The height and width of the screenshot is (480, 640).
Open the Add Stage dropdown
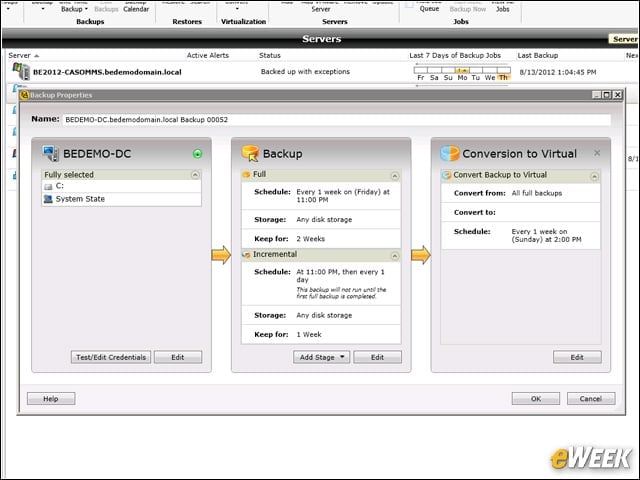322,357
